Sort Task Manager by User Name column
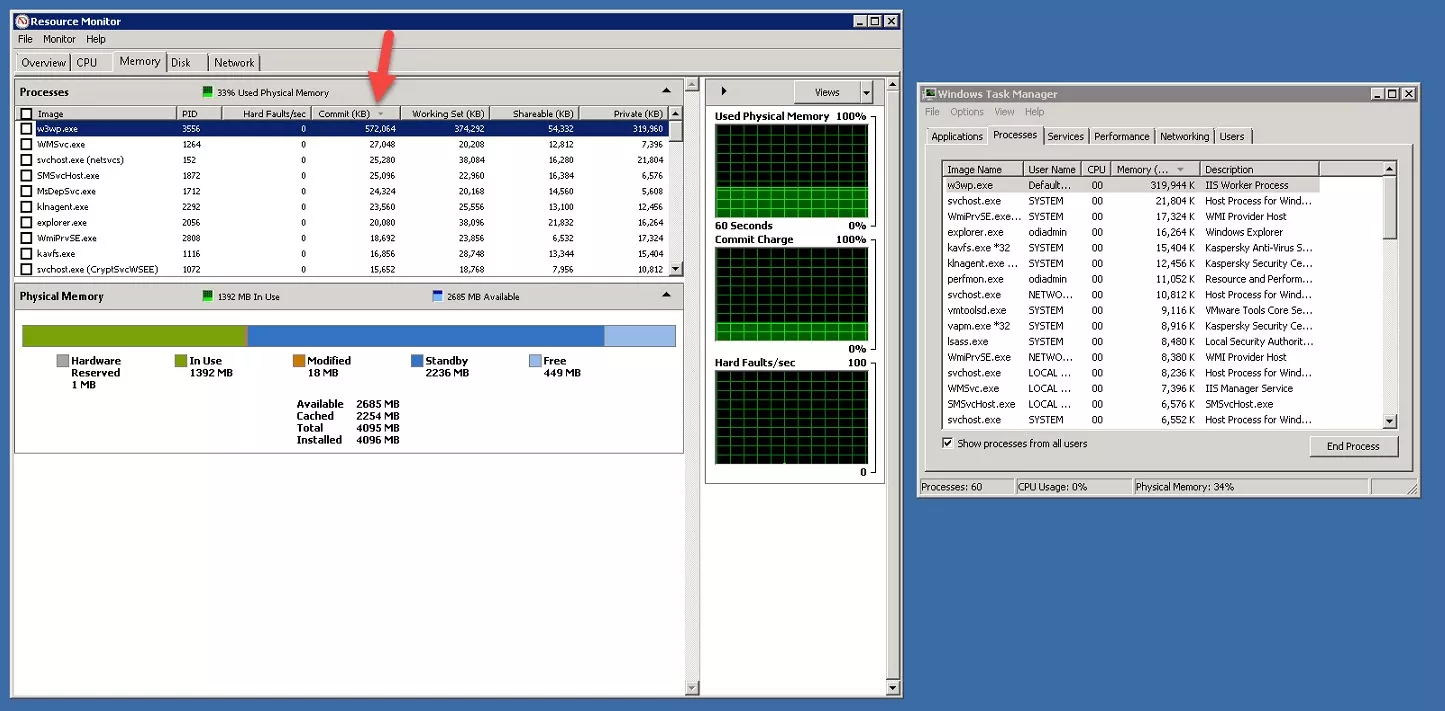1445x711 pixels. pos(1054,169)
